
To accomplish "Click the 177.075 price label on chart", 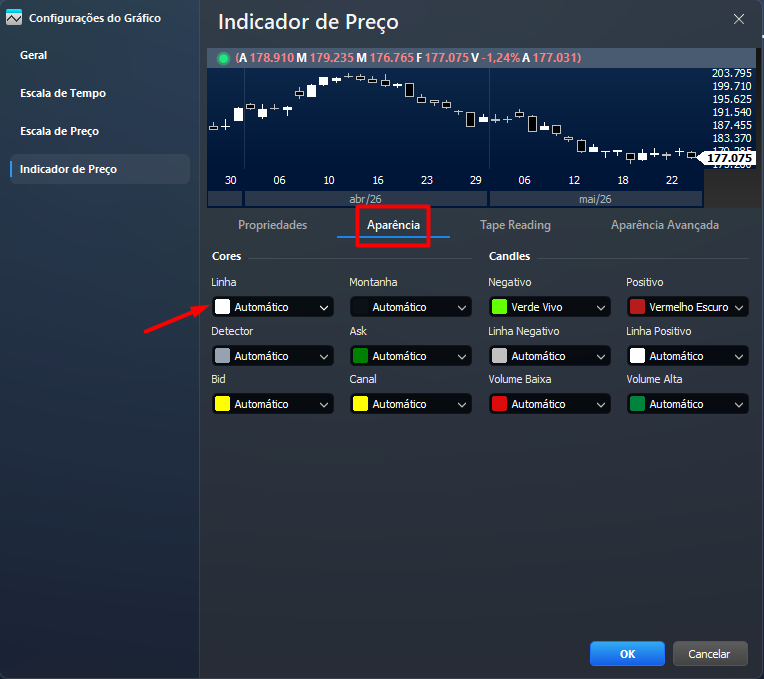I will [x=728, y=158].
